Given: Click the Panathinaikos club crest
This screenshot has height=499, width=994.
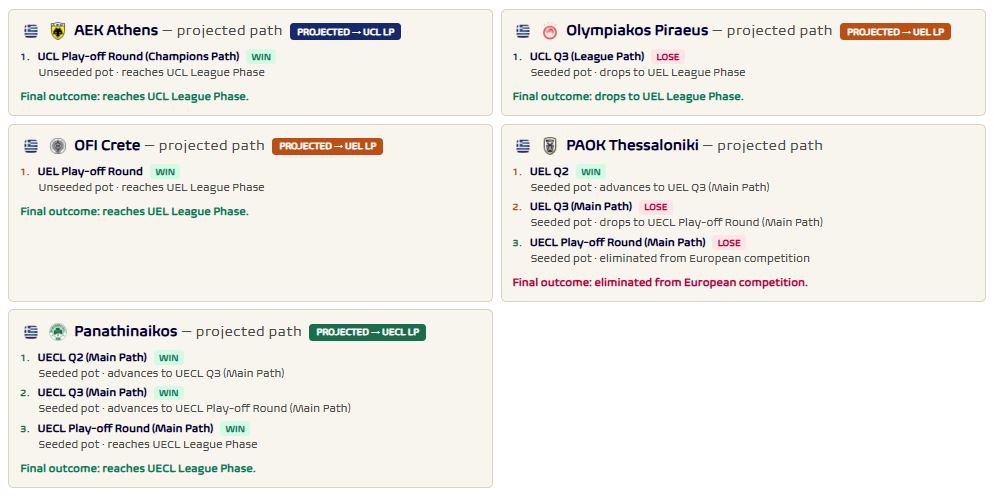Looking at the screenshot, I should [58, 332].
